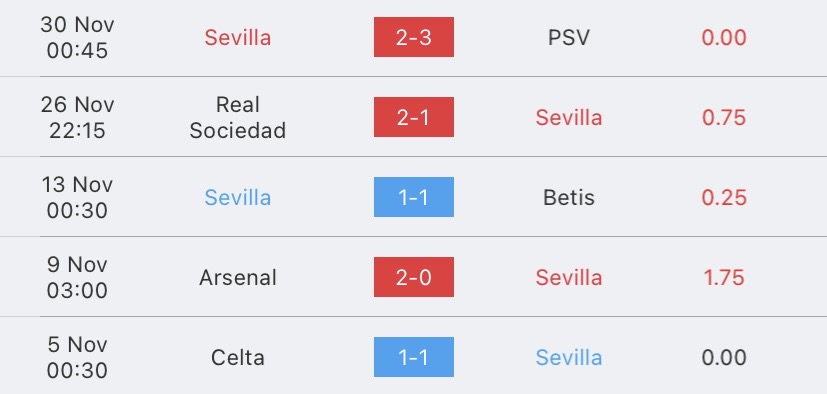Open the 2-0 Arsenal score badge
827x394 pixels.
coord(414,277)
